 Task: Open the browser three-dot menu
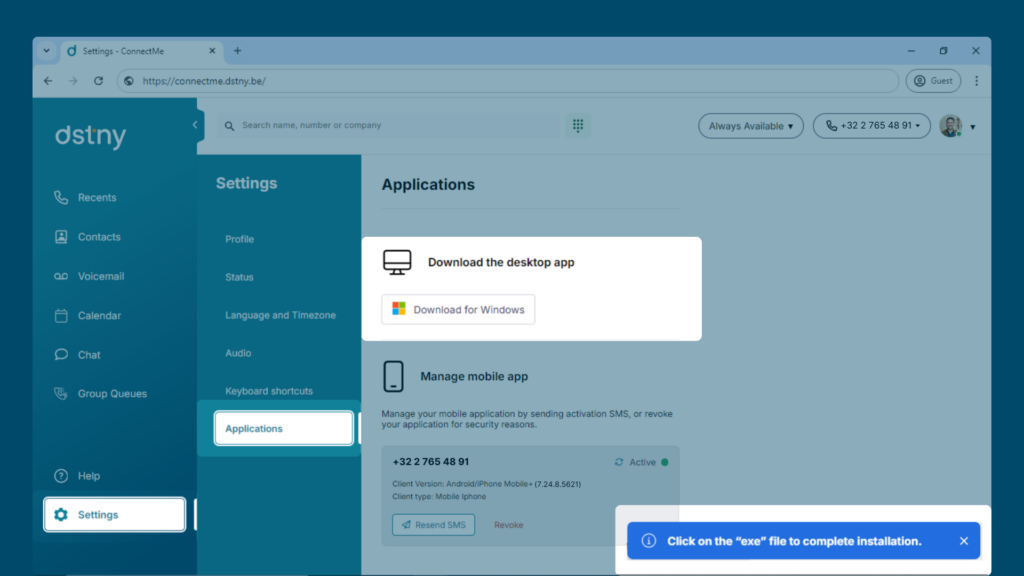point(976,81)
